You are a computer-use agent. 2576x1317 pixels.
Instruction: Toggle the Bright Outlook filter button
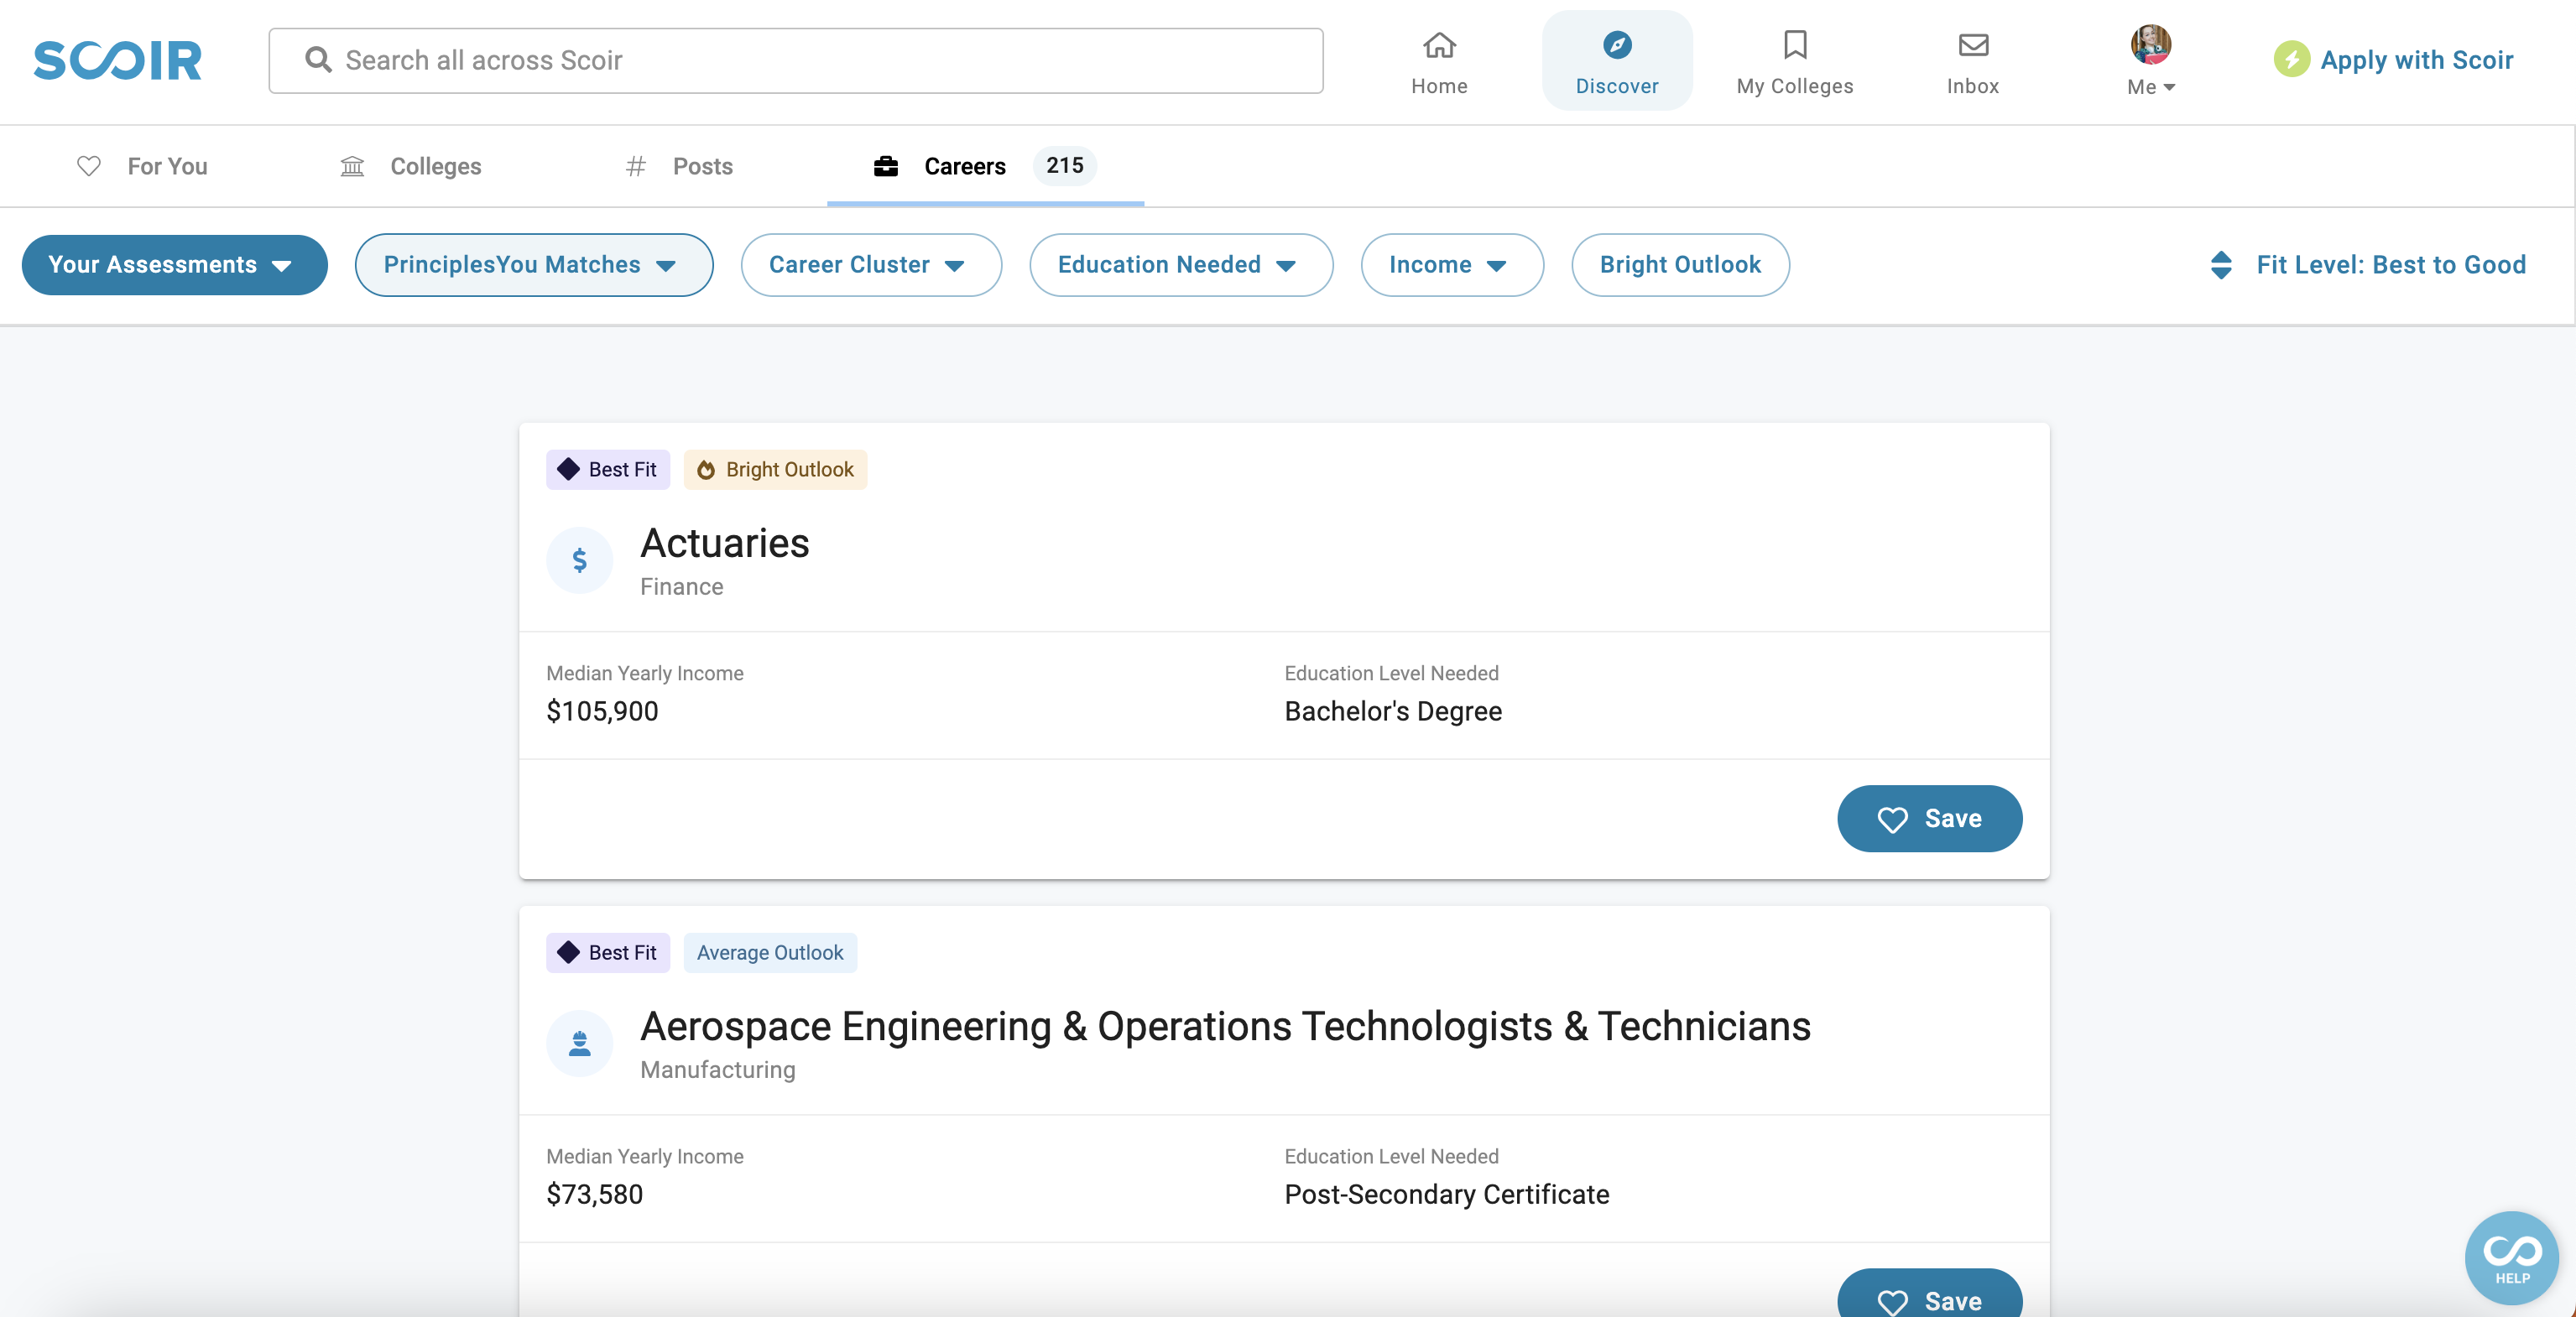tap(1679, 263)
